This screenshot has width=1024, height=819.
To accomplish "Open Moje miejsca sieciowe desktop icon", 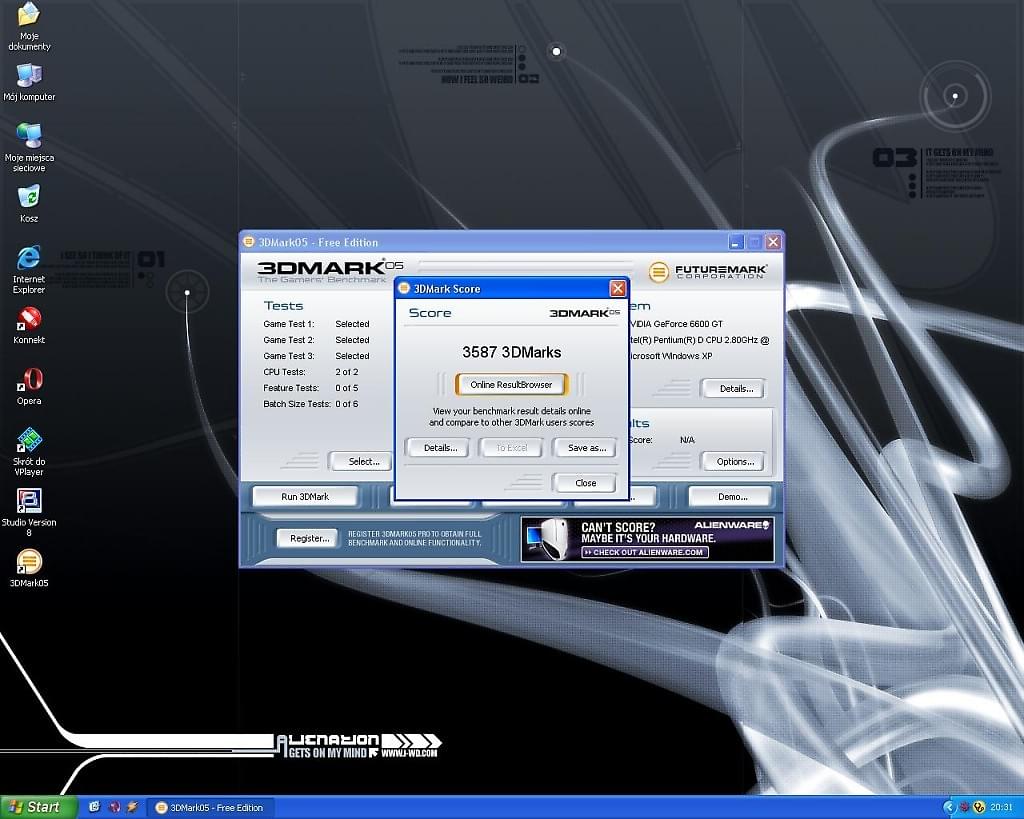I will [29, 147].
